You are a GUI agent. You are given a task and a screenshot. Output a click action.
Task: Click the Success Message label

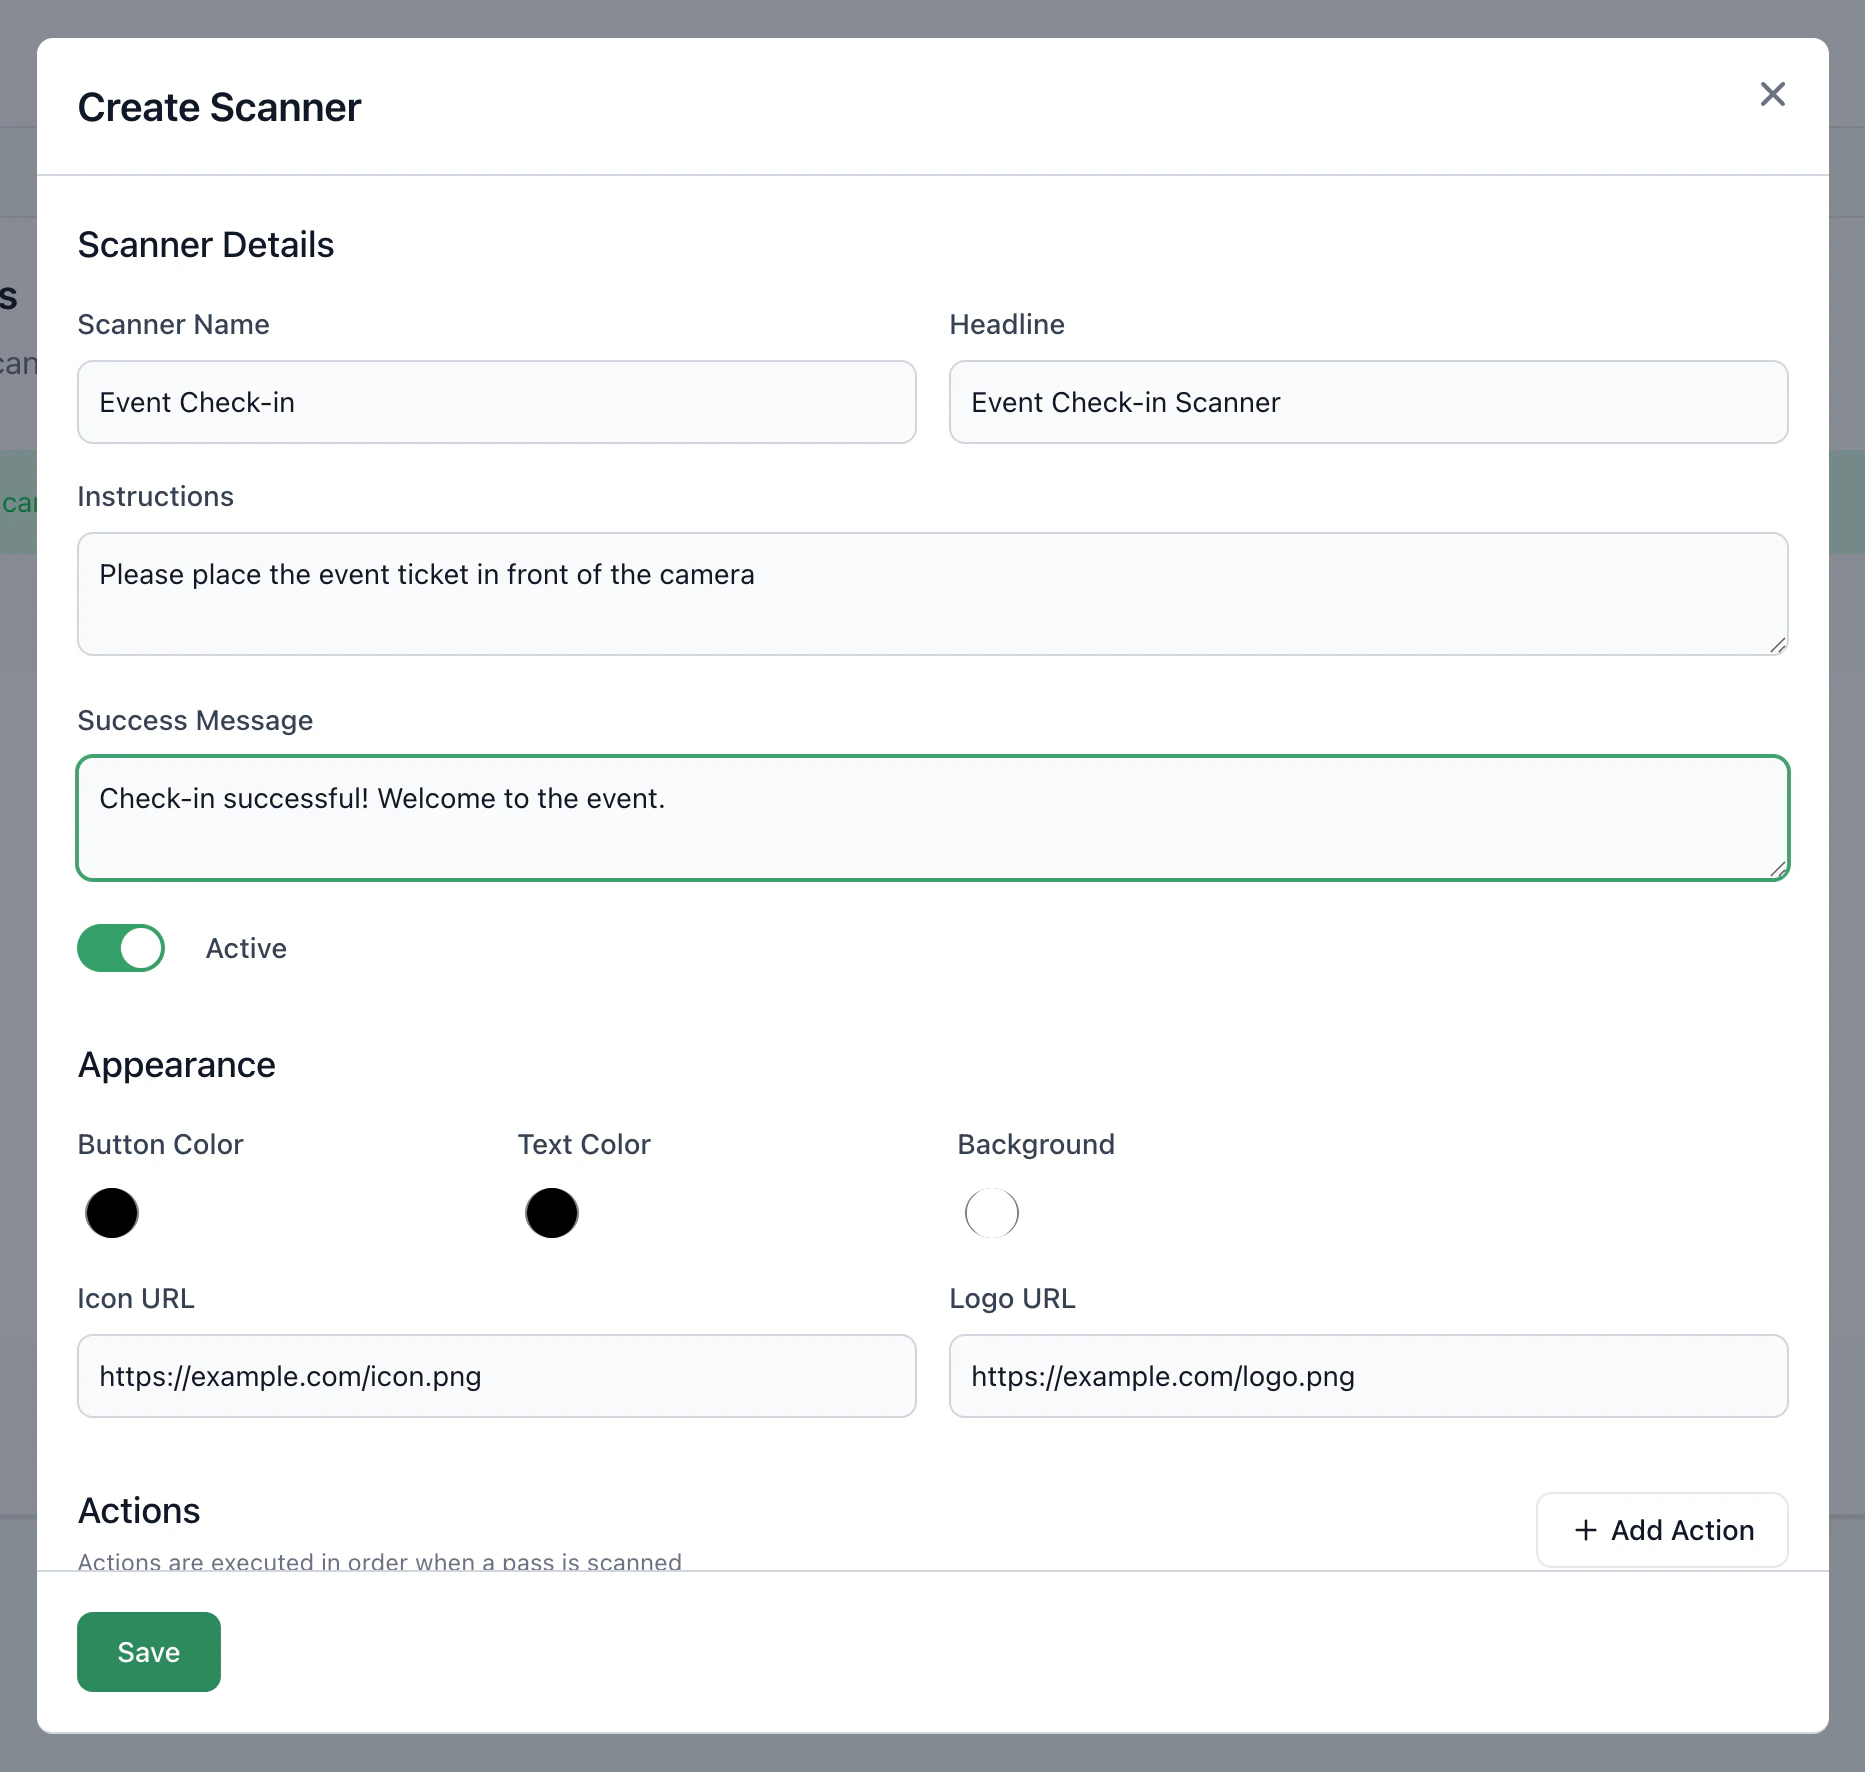pos(195,720)
